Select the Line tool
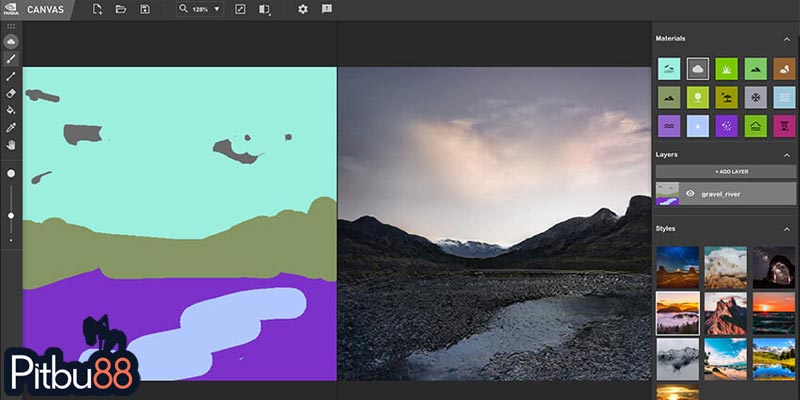The image size is (800, 400). coord(11,77)
